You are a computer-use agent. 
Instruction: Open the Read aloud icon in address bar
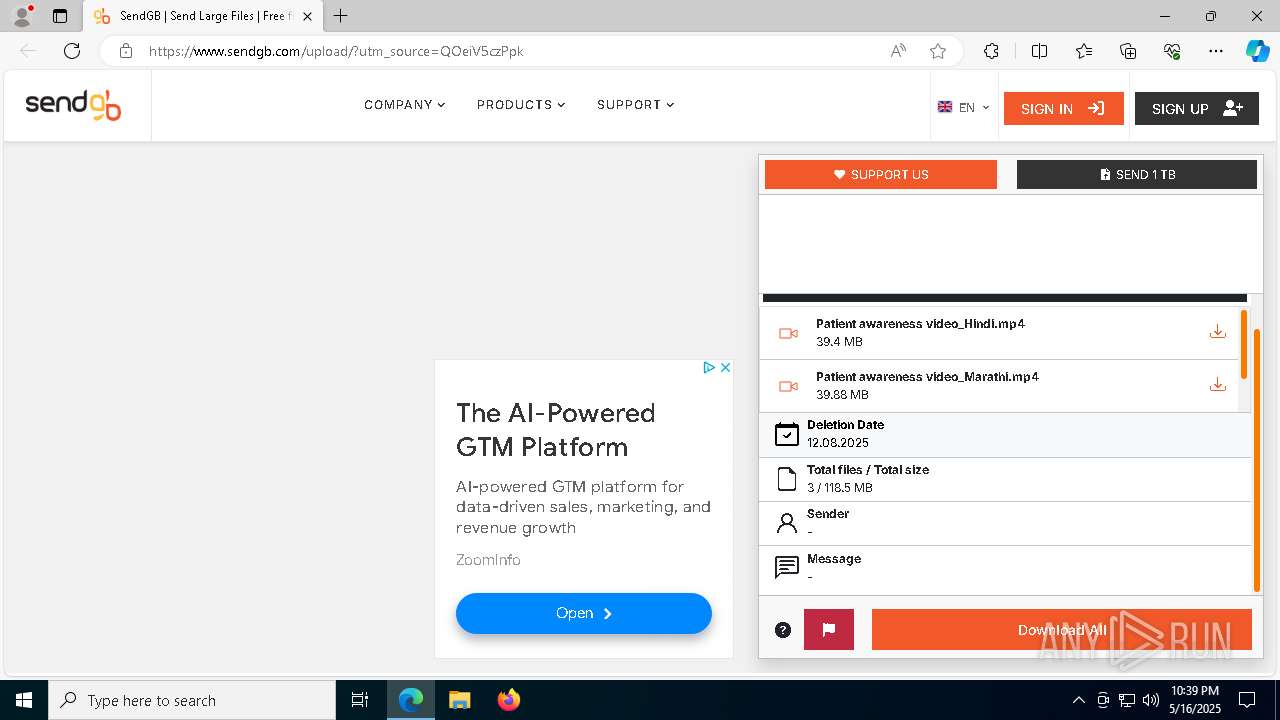[898, 51]
